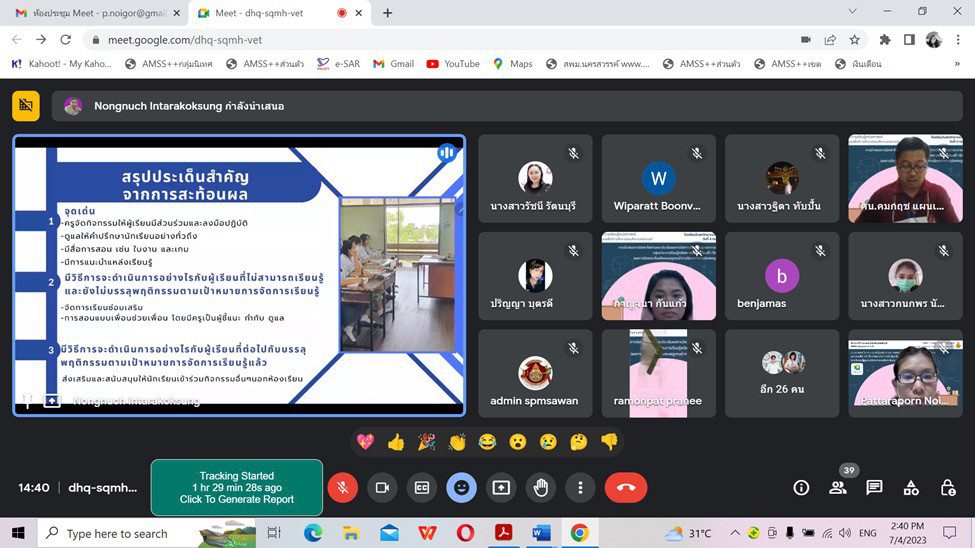The height and width of the screenshot is (548, 975).
Task: Click the camera indicator in address bar
Action: click(806, 40)
